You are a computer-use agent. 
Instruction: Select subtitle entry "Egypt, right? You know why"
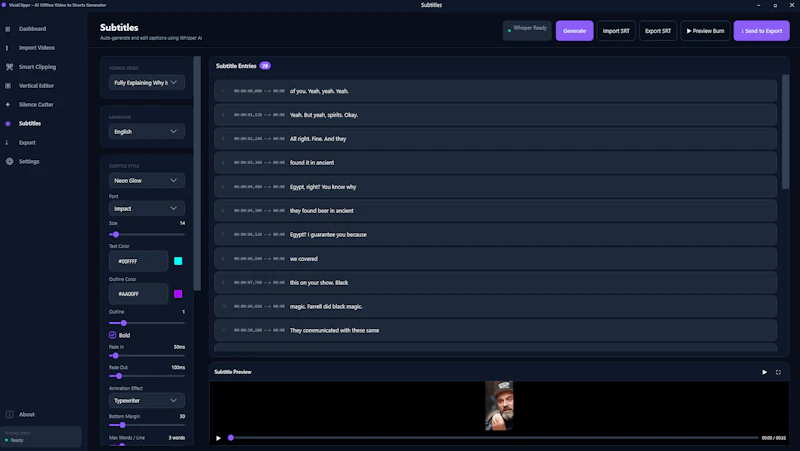pyautogui.click(x=495, y=187)
